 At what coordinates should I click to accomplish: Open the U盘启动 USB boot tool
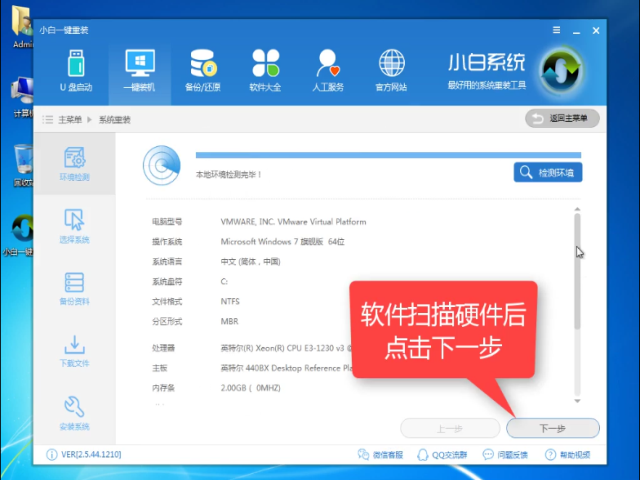point(76,70)
